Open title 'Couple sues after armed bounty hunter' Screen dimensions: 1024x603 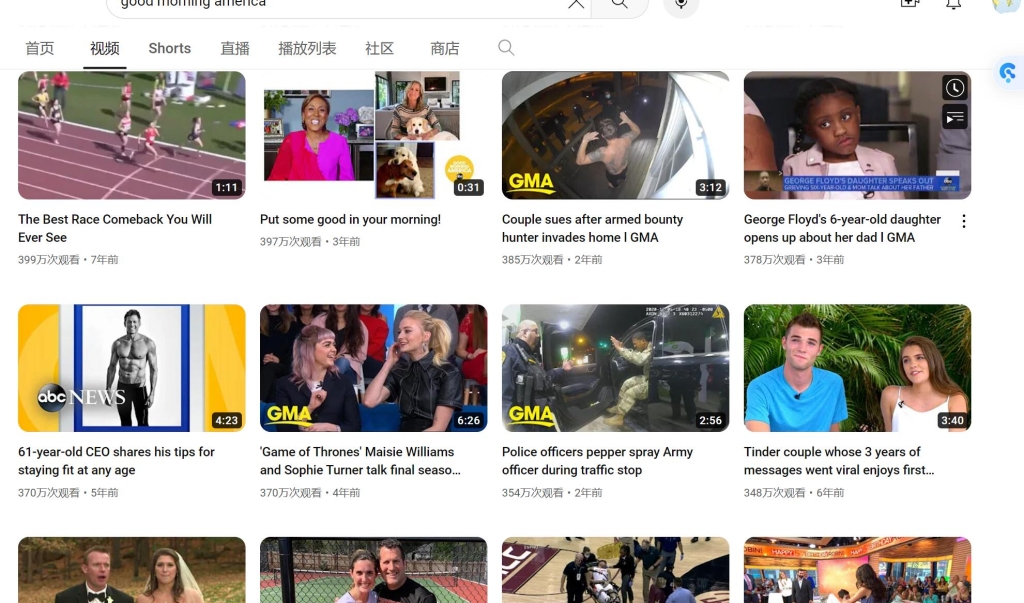click(592, 228)
